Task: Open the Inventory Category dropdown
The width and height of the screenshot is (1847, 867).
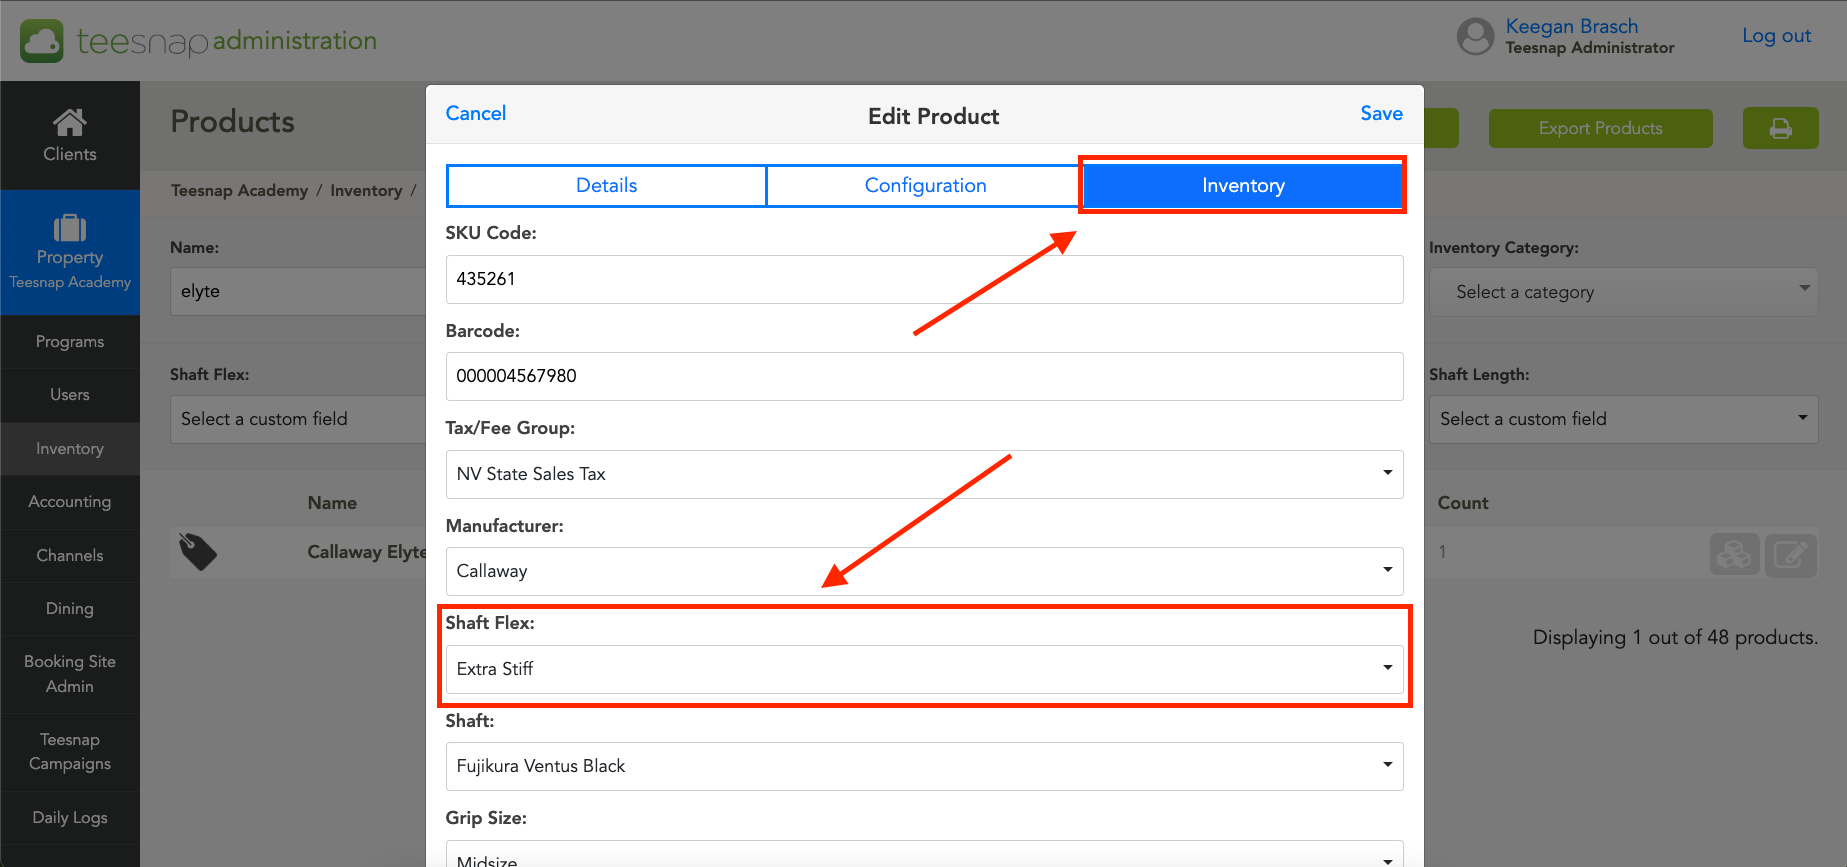Action: tap(1623, 292)
